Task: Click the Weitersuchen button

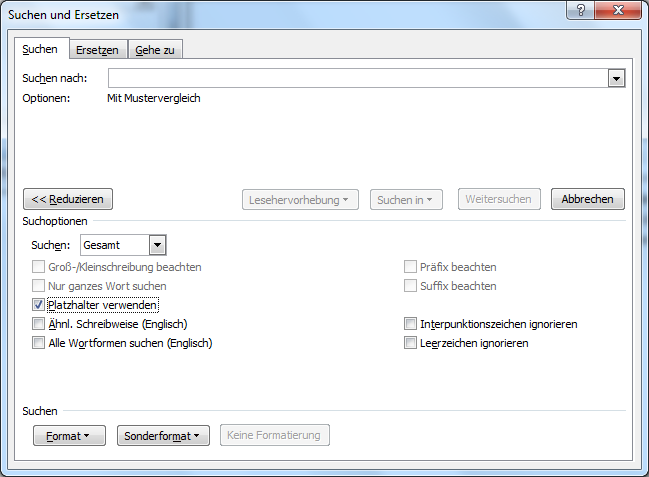Action: point(500,199)
